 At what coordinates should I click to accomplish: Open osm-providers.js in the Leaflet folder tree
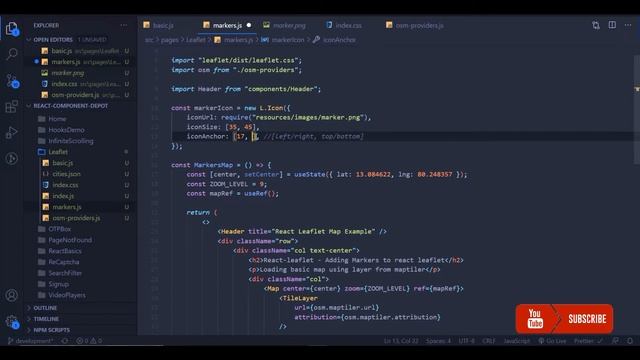[76, 218]
